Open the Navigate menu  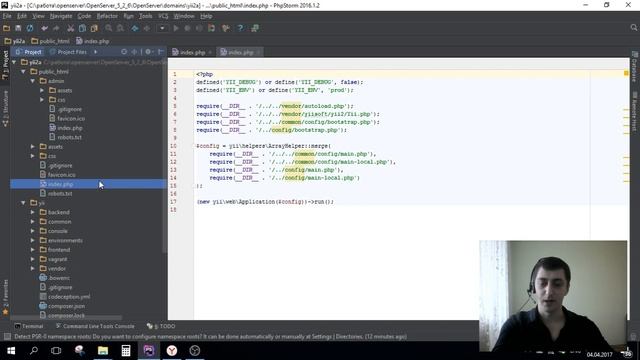[61, 16]
